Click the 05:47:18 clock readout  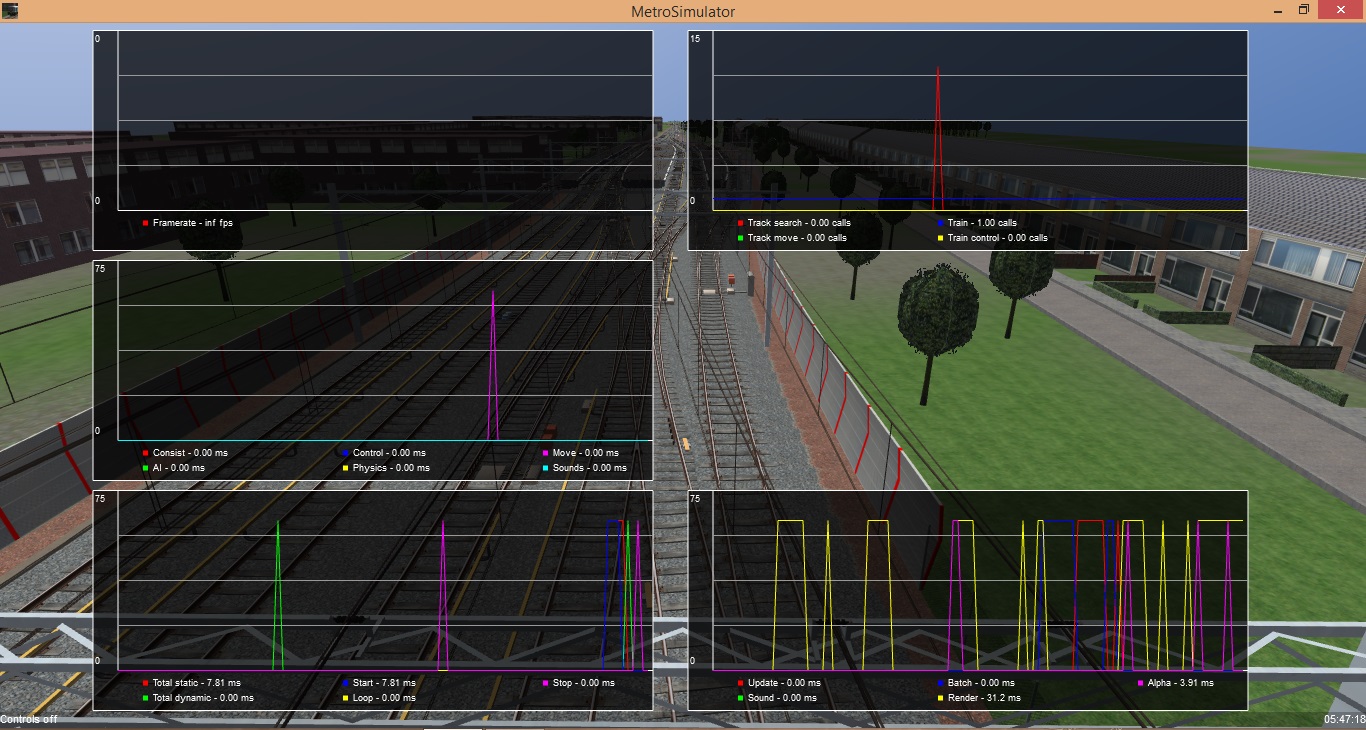click(1345, 719)
